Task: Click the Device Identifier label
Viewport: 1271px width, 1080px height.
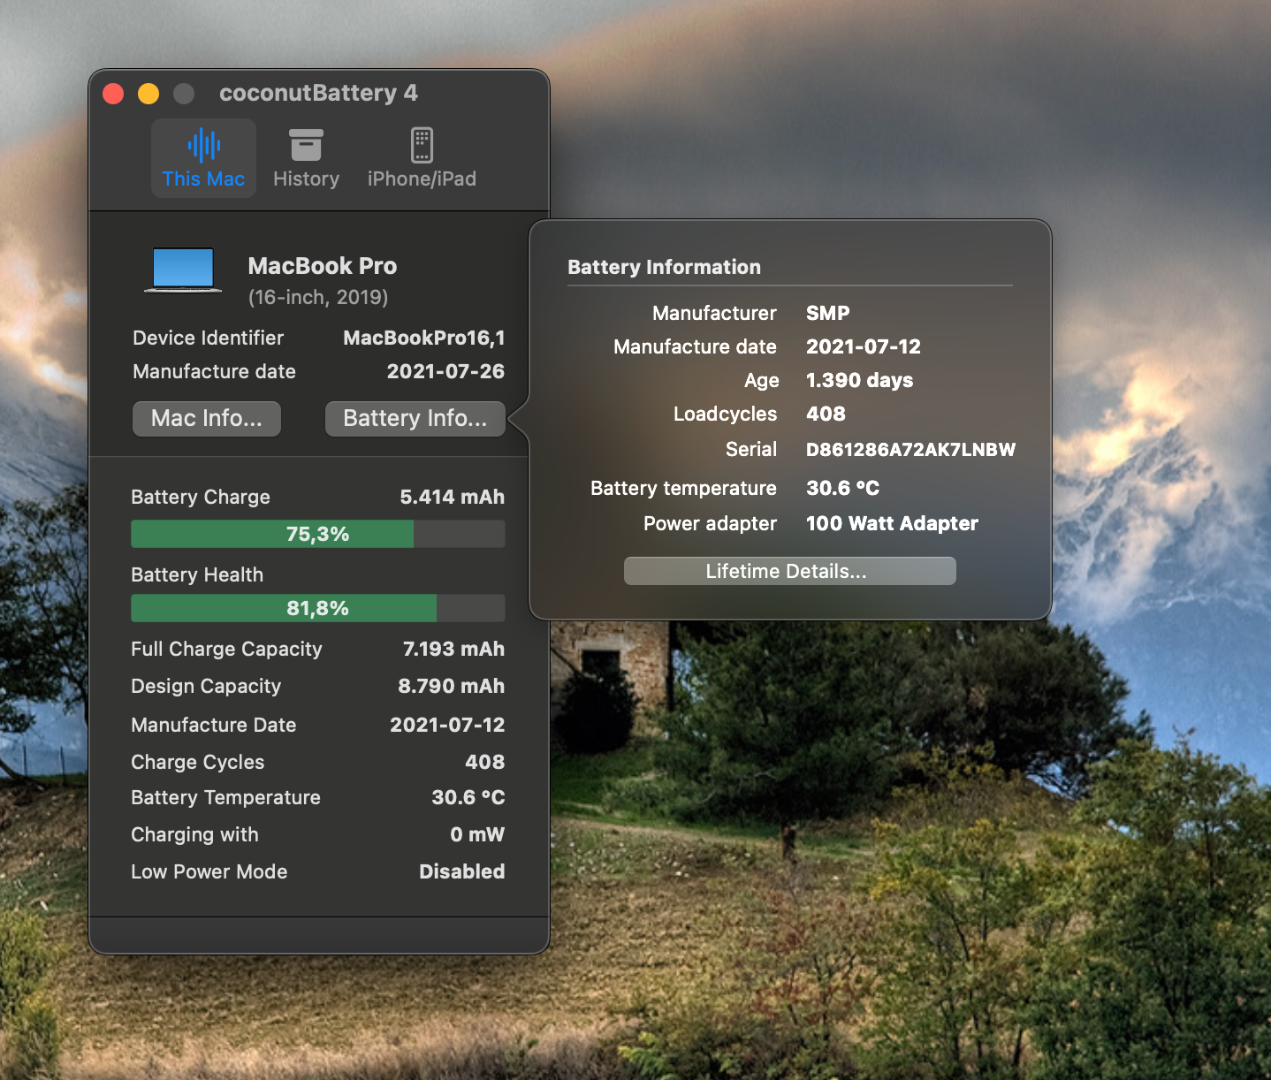Action: (x=208, y=338)
